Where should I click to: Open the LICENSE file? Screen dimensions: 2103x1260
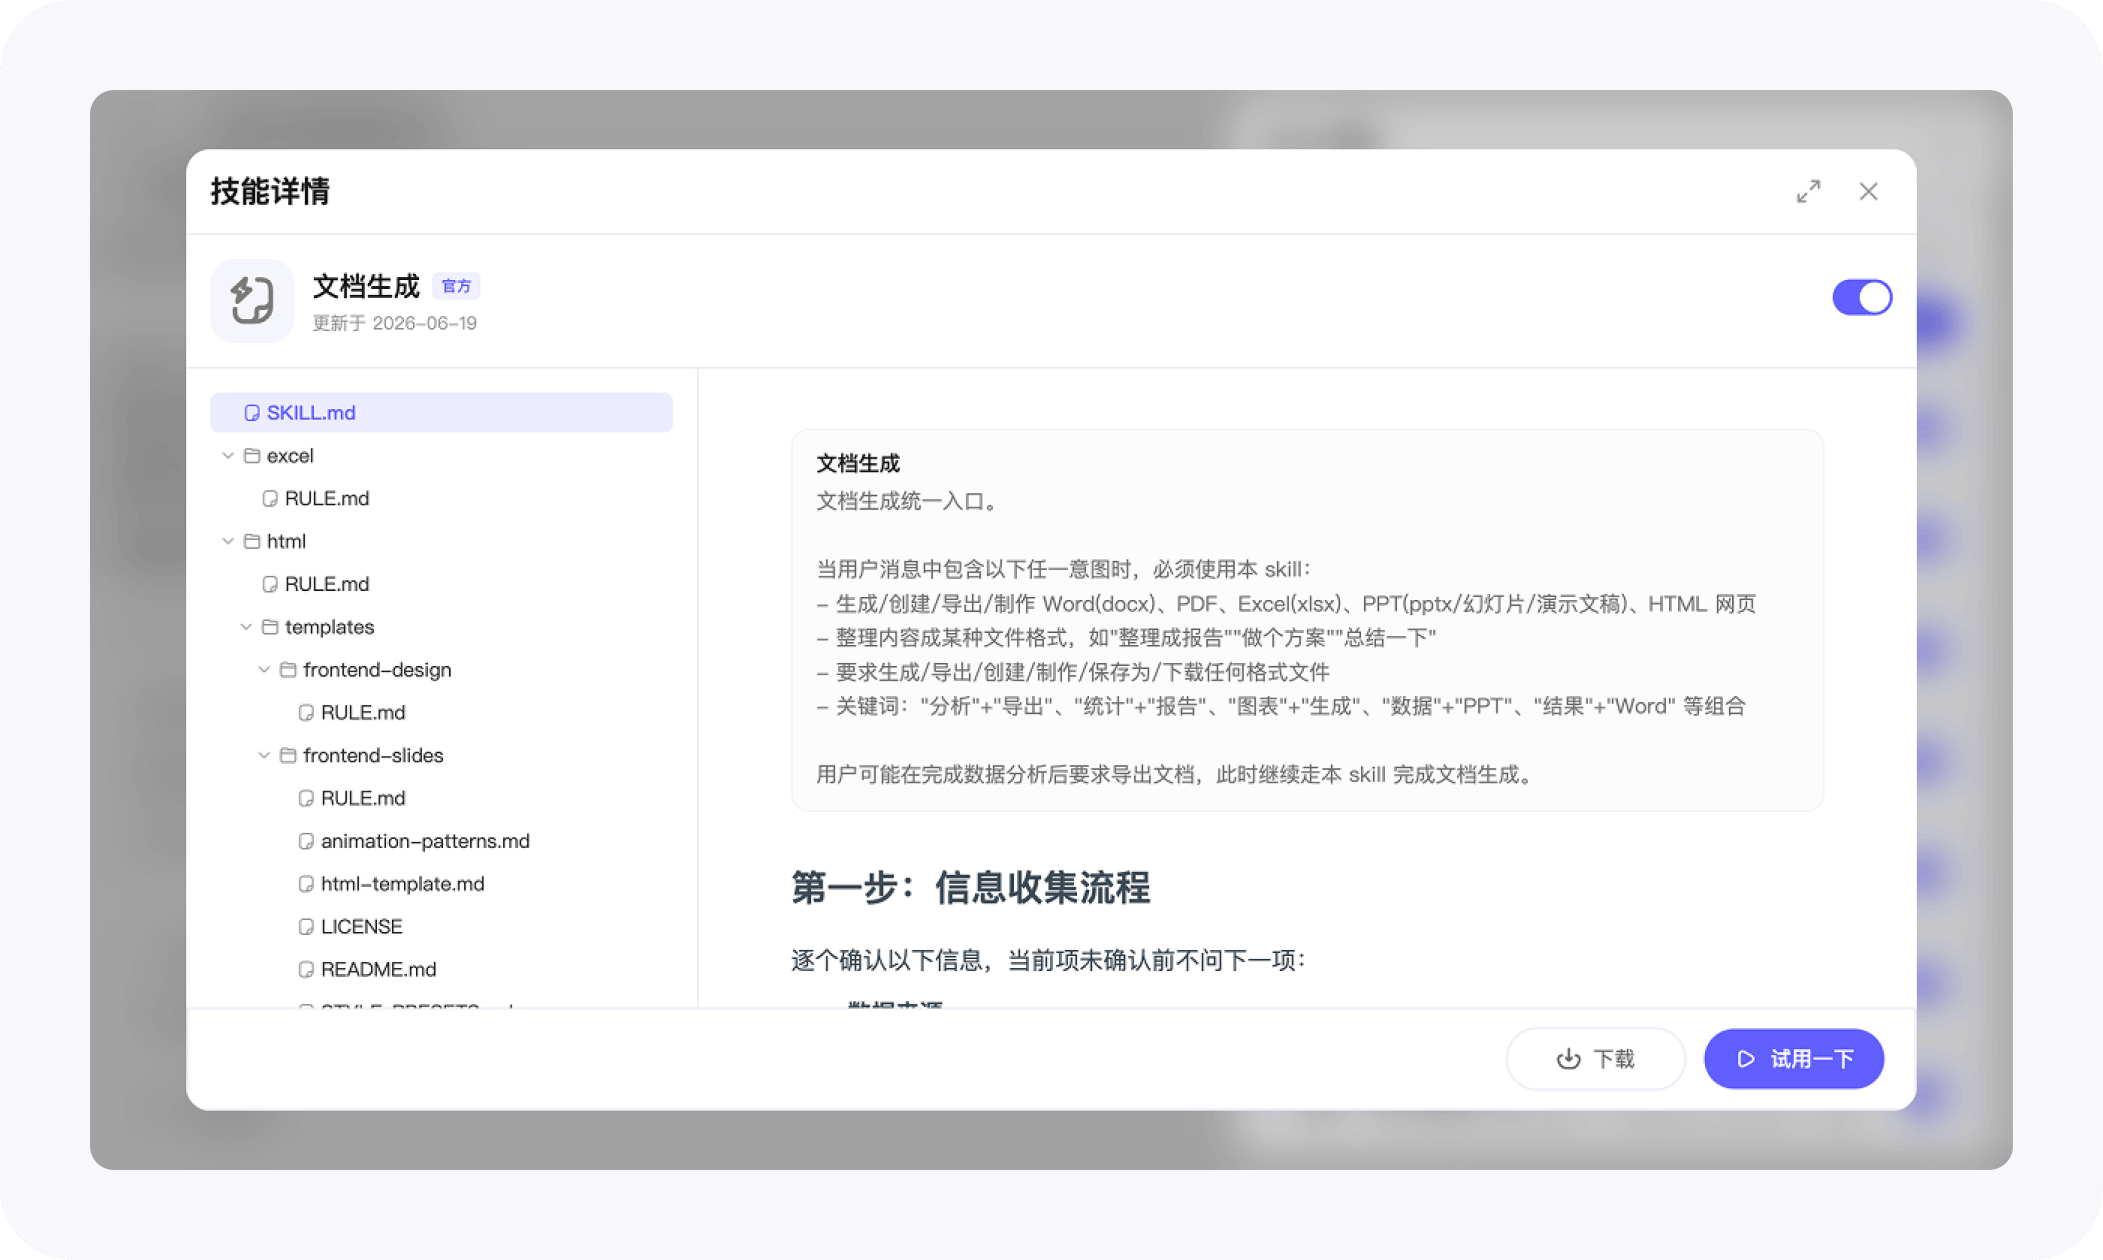(361, 927)
